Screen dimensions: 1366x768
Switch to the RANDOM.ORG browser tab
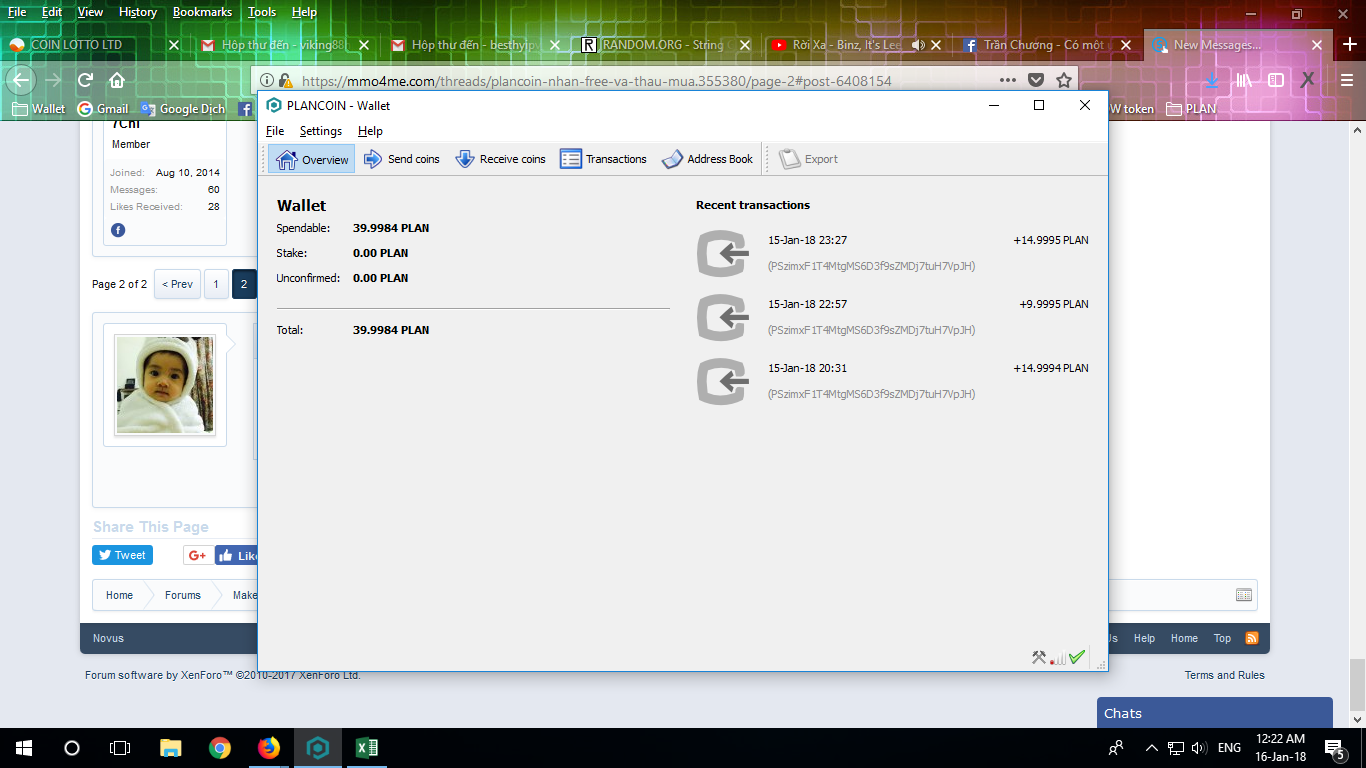pyautogui.click(x=655, y=45)
